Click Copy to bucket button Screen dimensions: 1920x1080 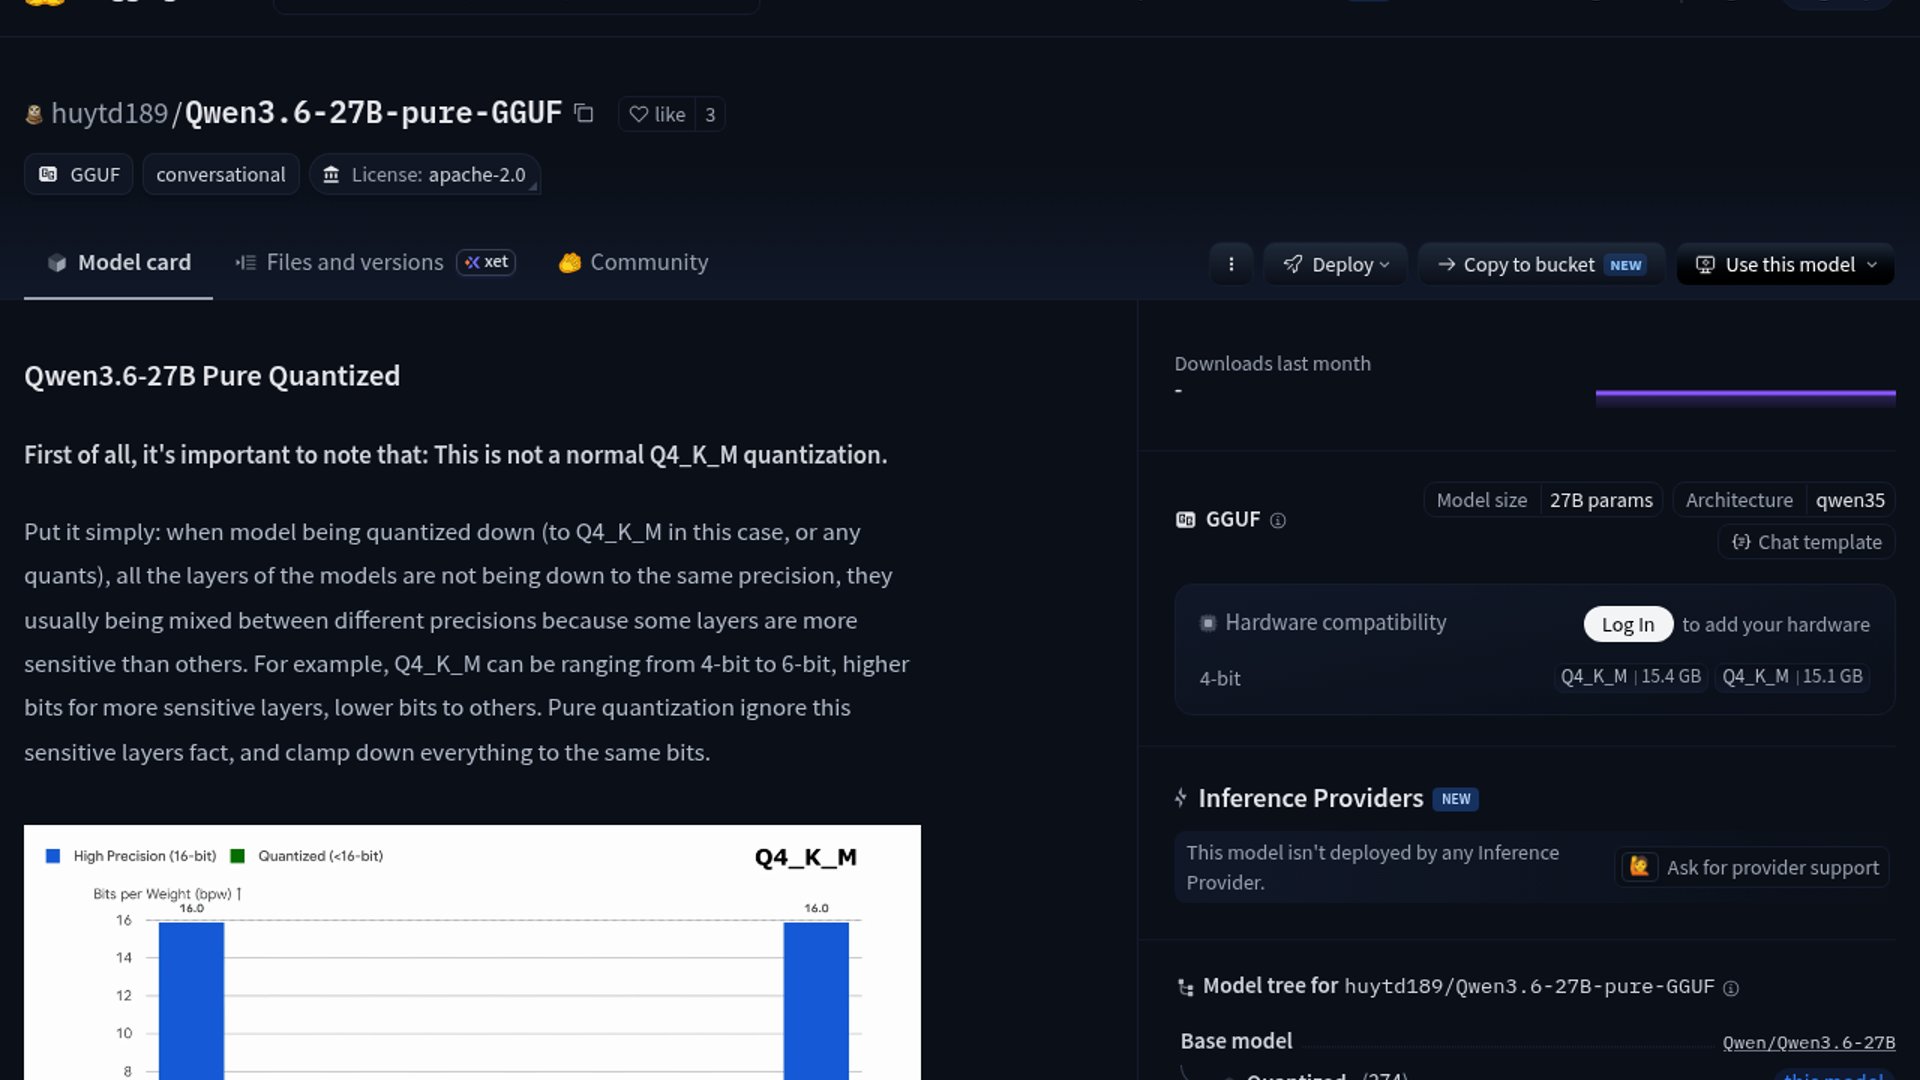(x=1542, y=265)
